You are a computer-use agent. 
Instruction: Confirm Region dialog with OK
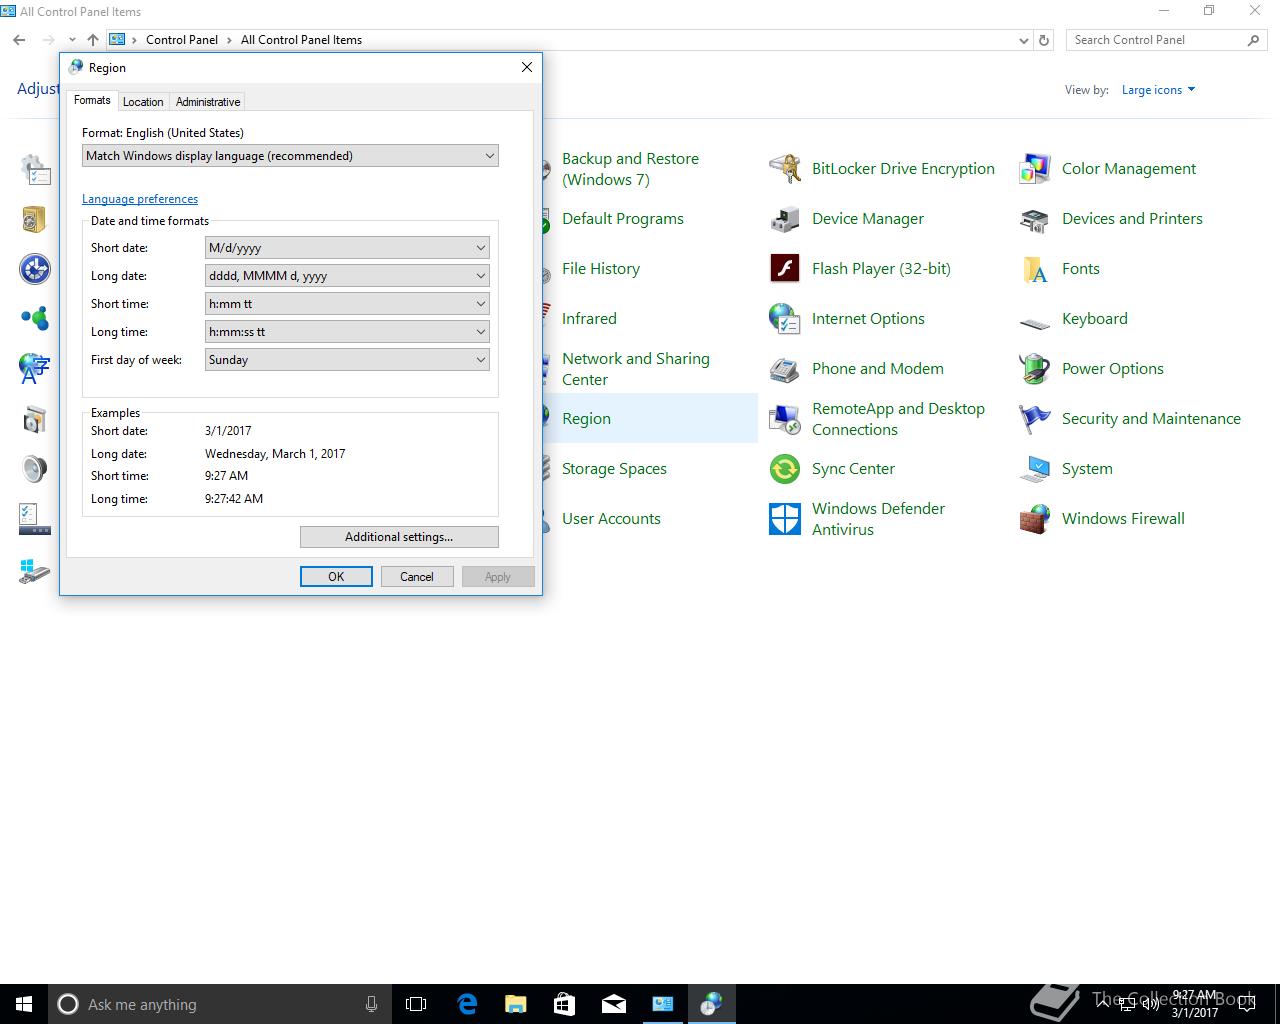[x=336, y=577]
